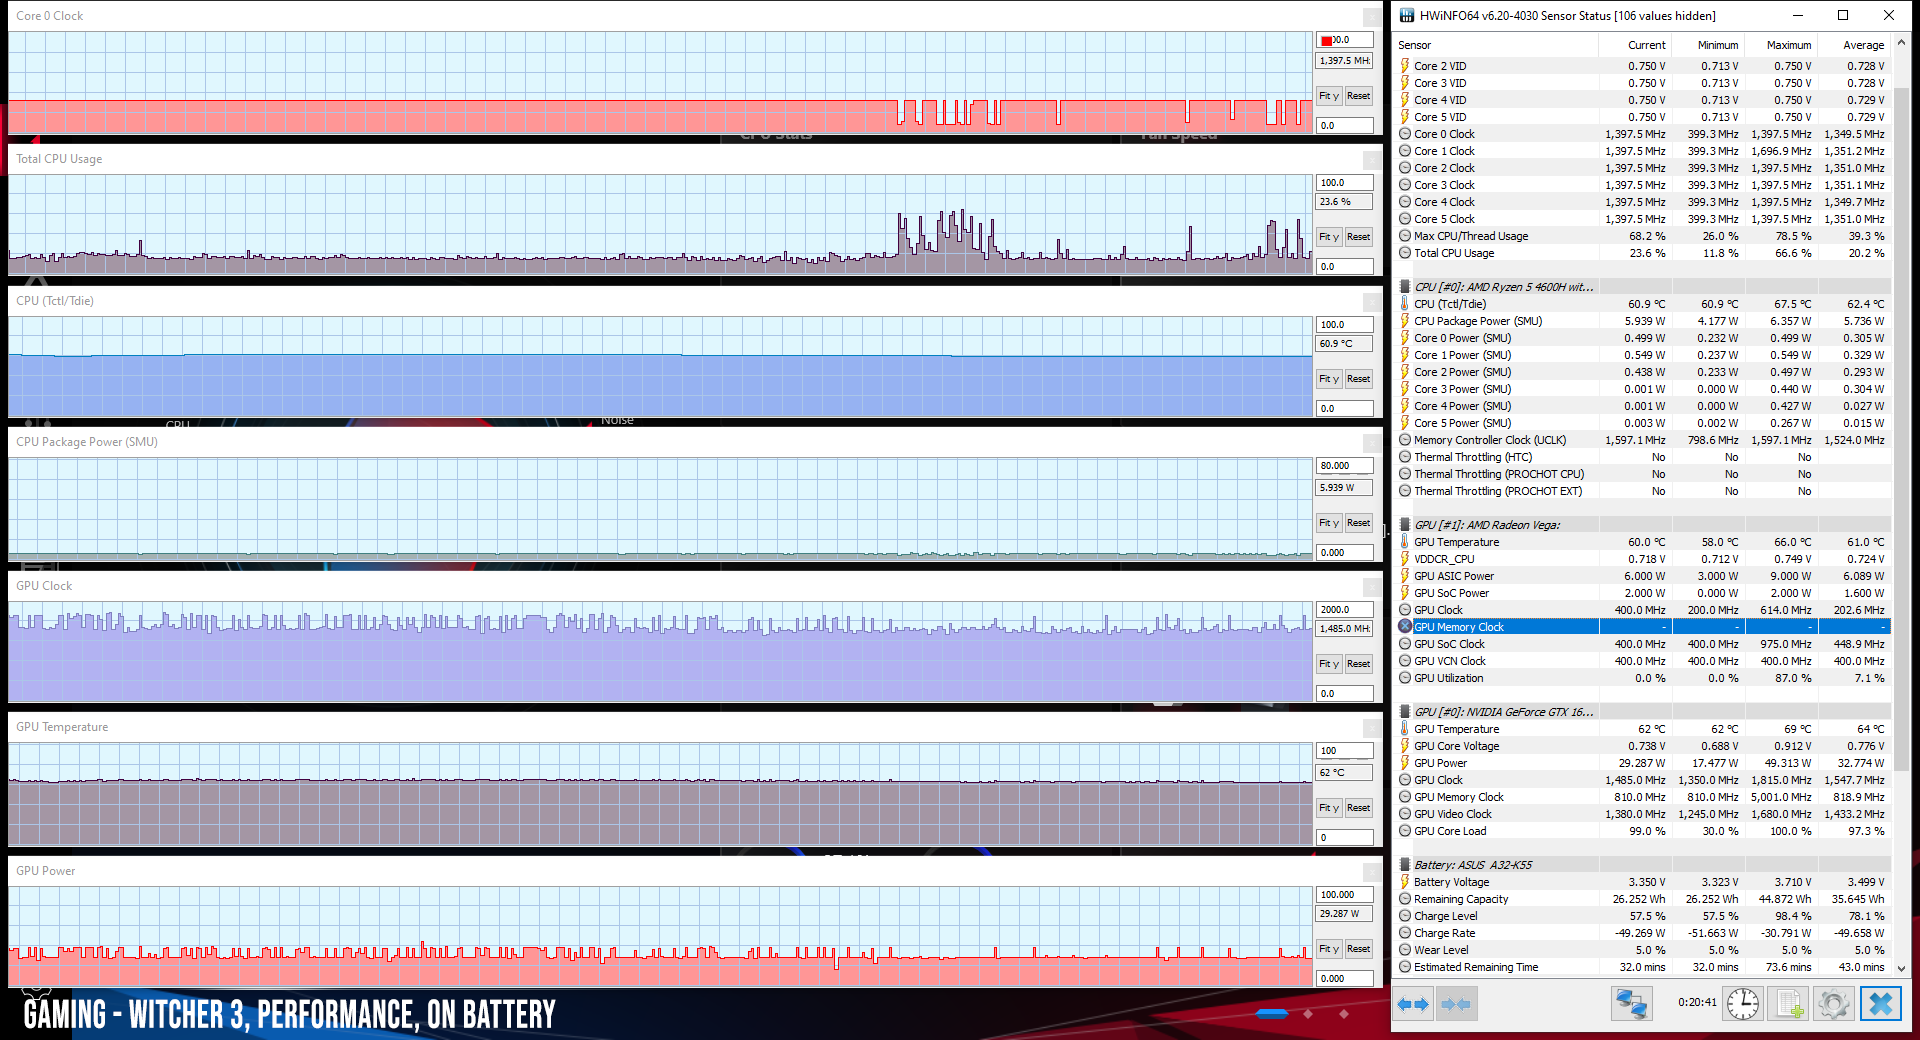Click circle icon beside Total CPU Usage row
The image size is (1920, 1040).
point(1405,253)
